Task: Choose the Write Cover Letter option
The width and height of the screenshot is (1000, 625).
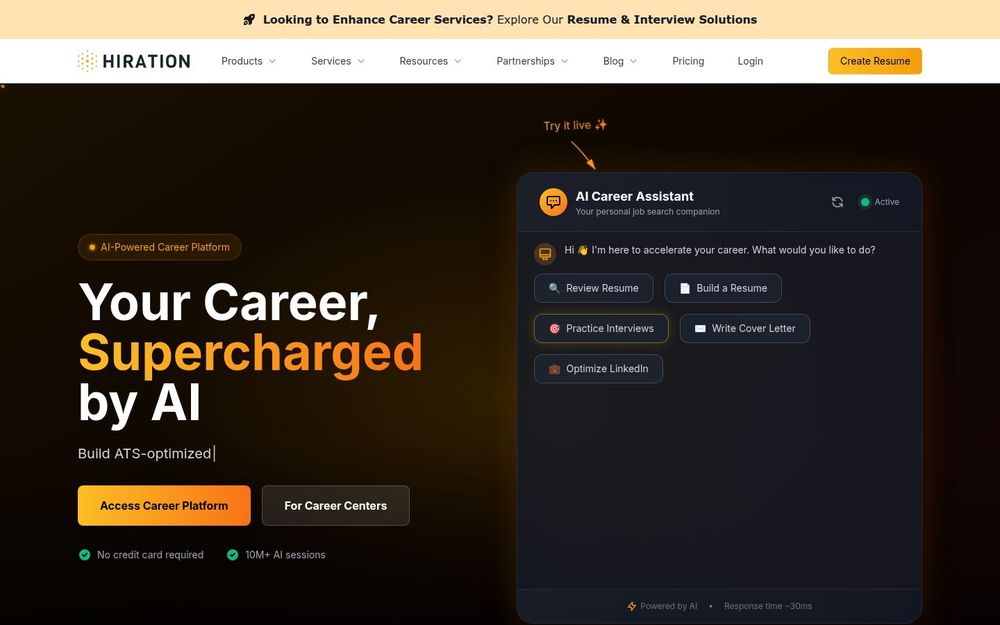Action: pos(745,328)
